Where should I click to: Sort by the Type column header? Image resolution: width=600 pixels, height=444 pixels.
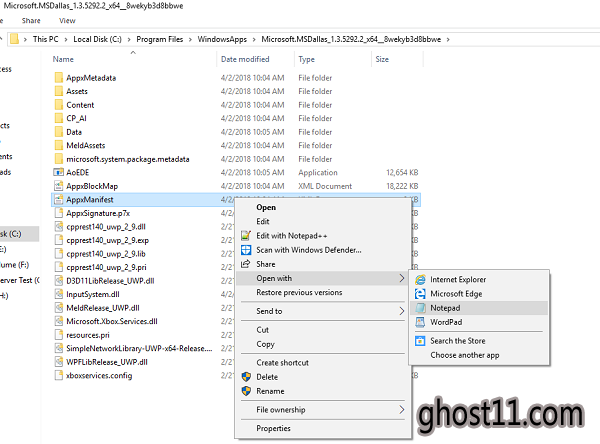pos(307,59)
